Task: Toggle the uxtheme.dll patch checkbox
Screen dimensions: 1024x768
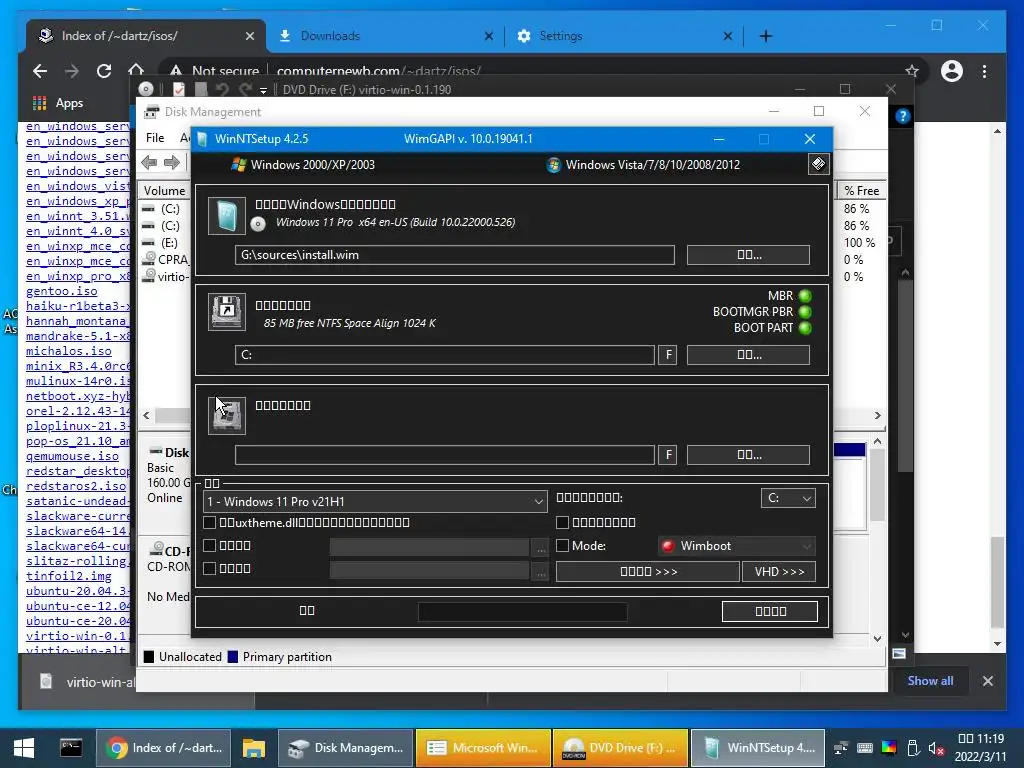Action: (x=210, y=522)
